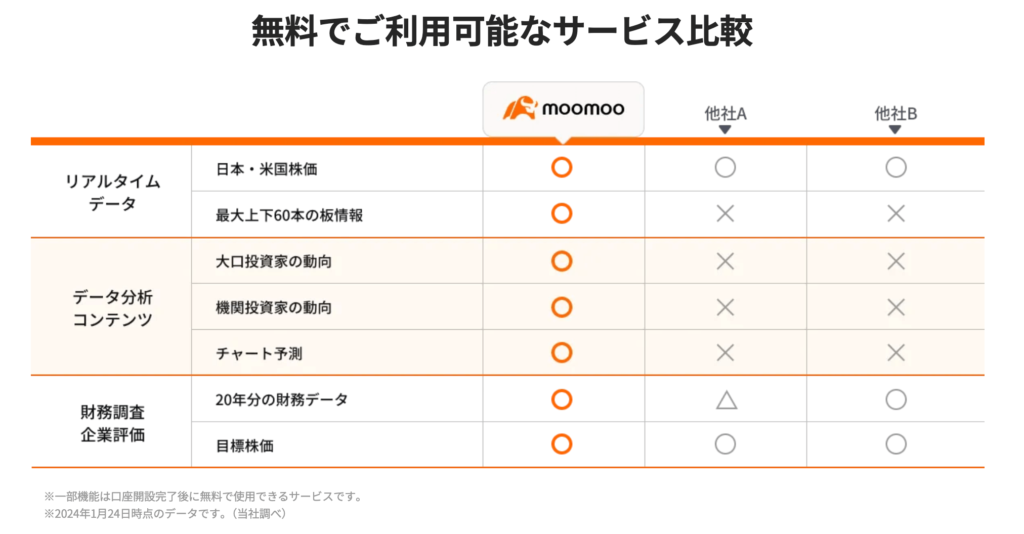Click the triangle mark for 他社A financial data

click(726, 400)
